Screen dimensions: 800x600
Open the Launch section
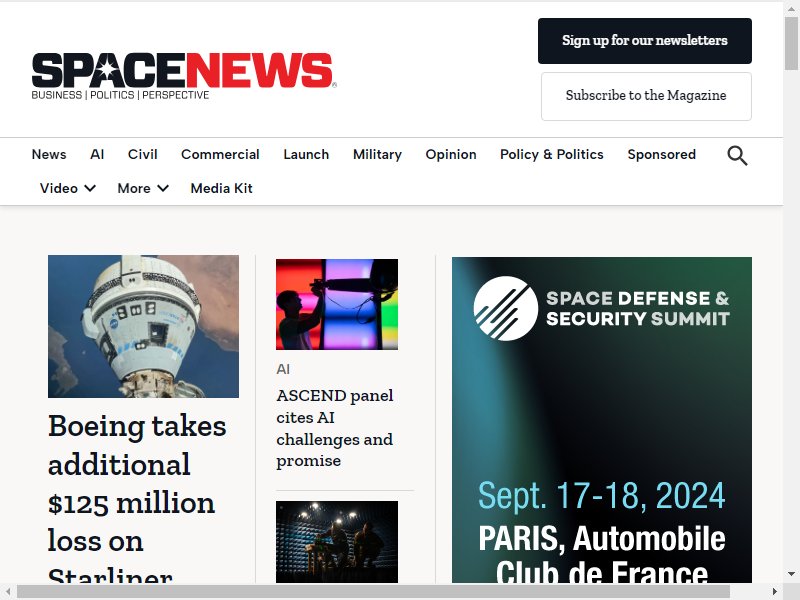306,154
